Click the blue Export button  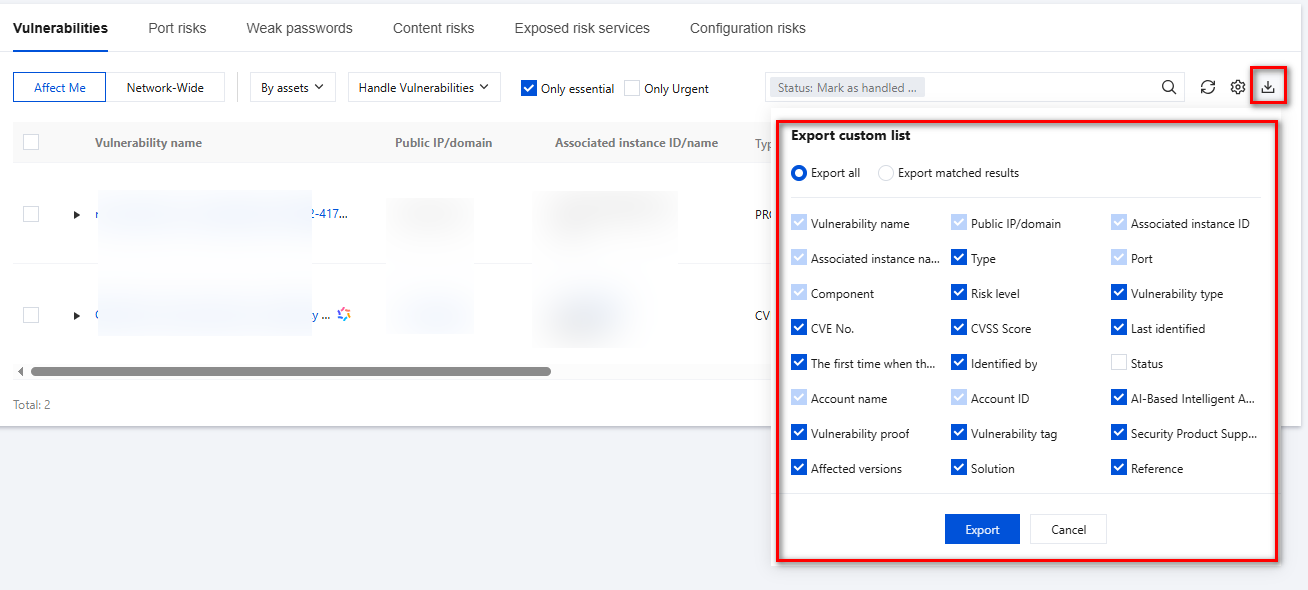[x=982, y=529]
